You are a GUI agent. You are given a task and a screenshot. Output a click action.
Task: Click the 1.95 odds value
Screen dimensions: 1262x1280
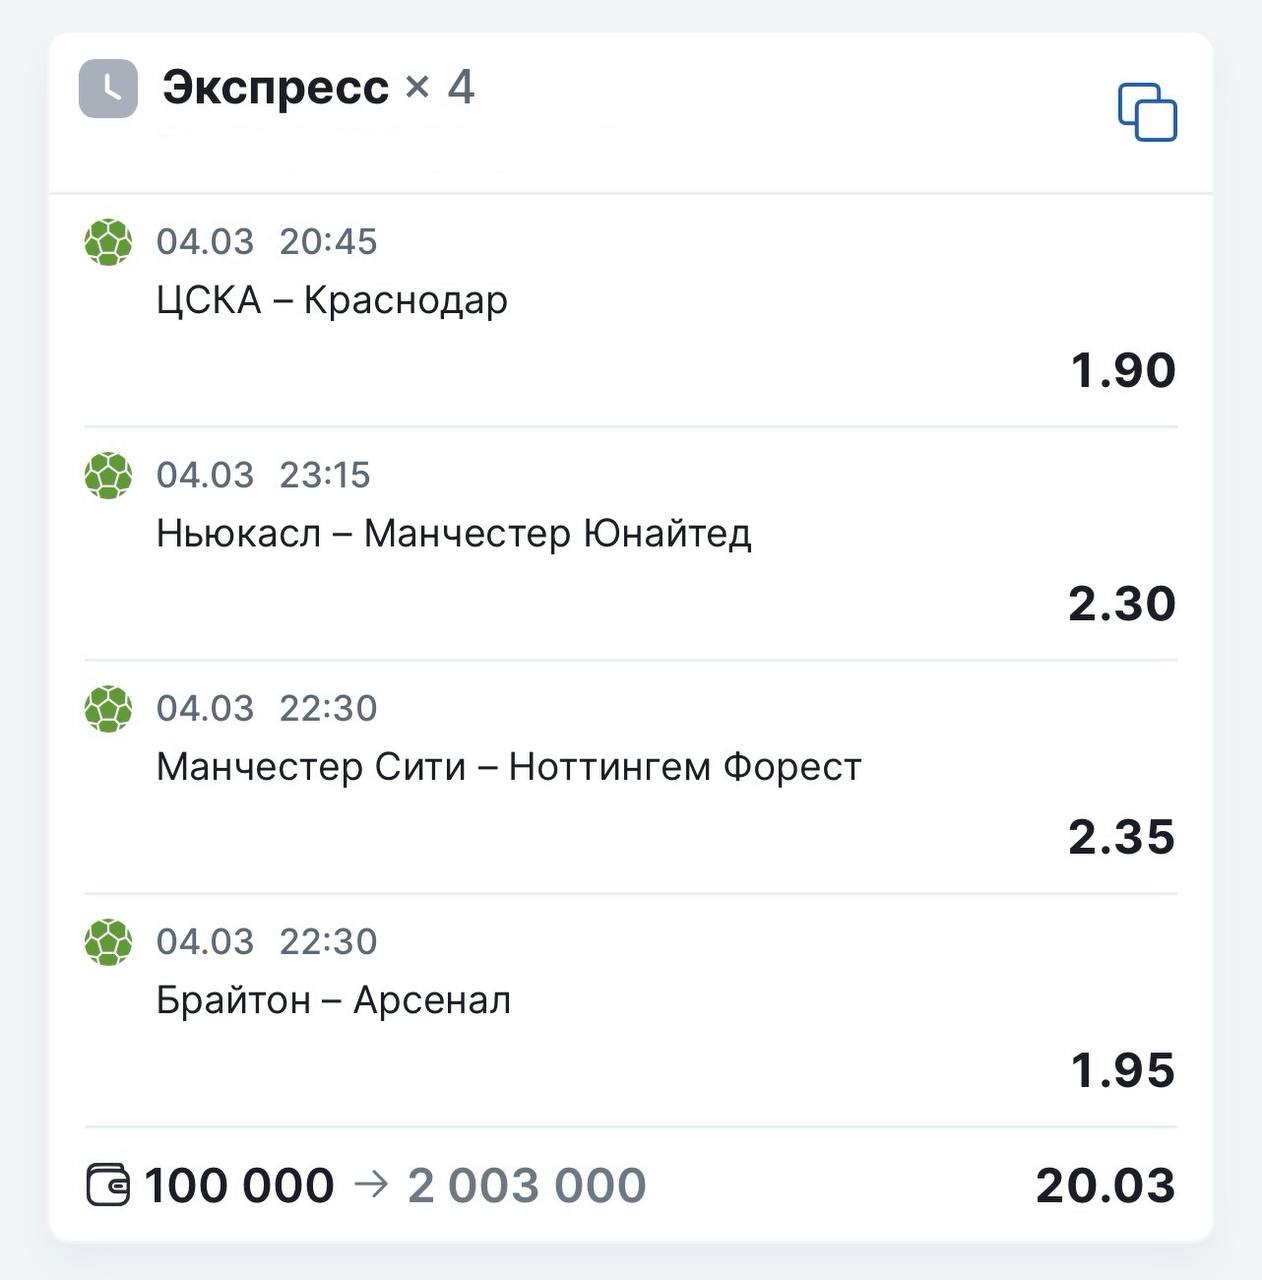click(x=1122, y=1070)
